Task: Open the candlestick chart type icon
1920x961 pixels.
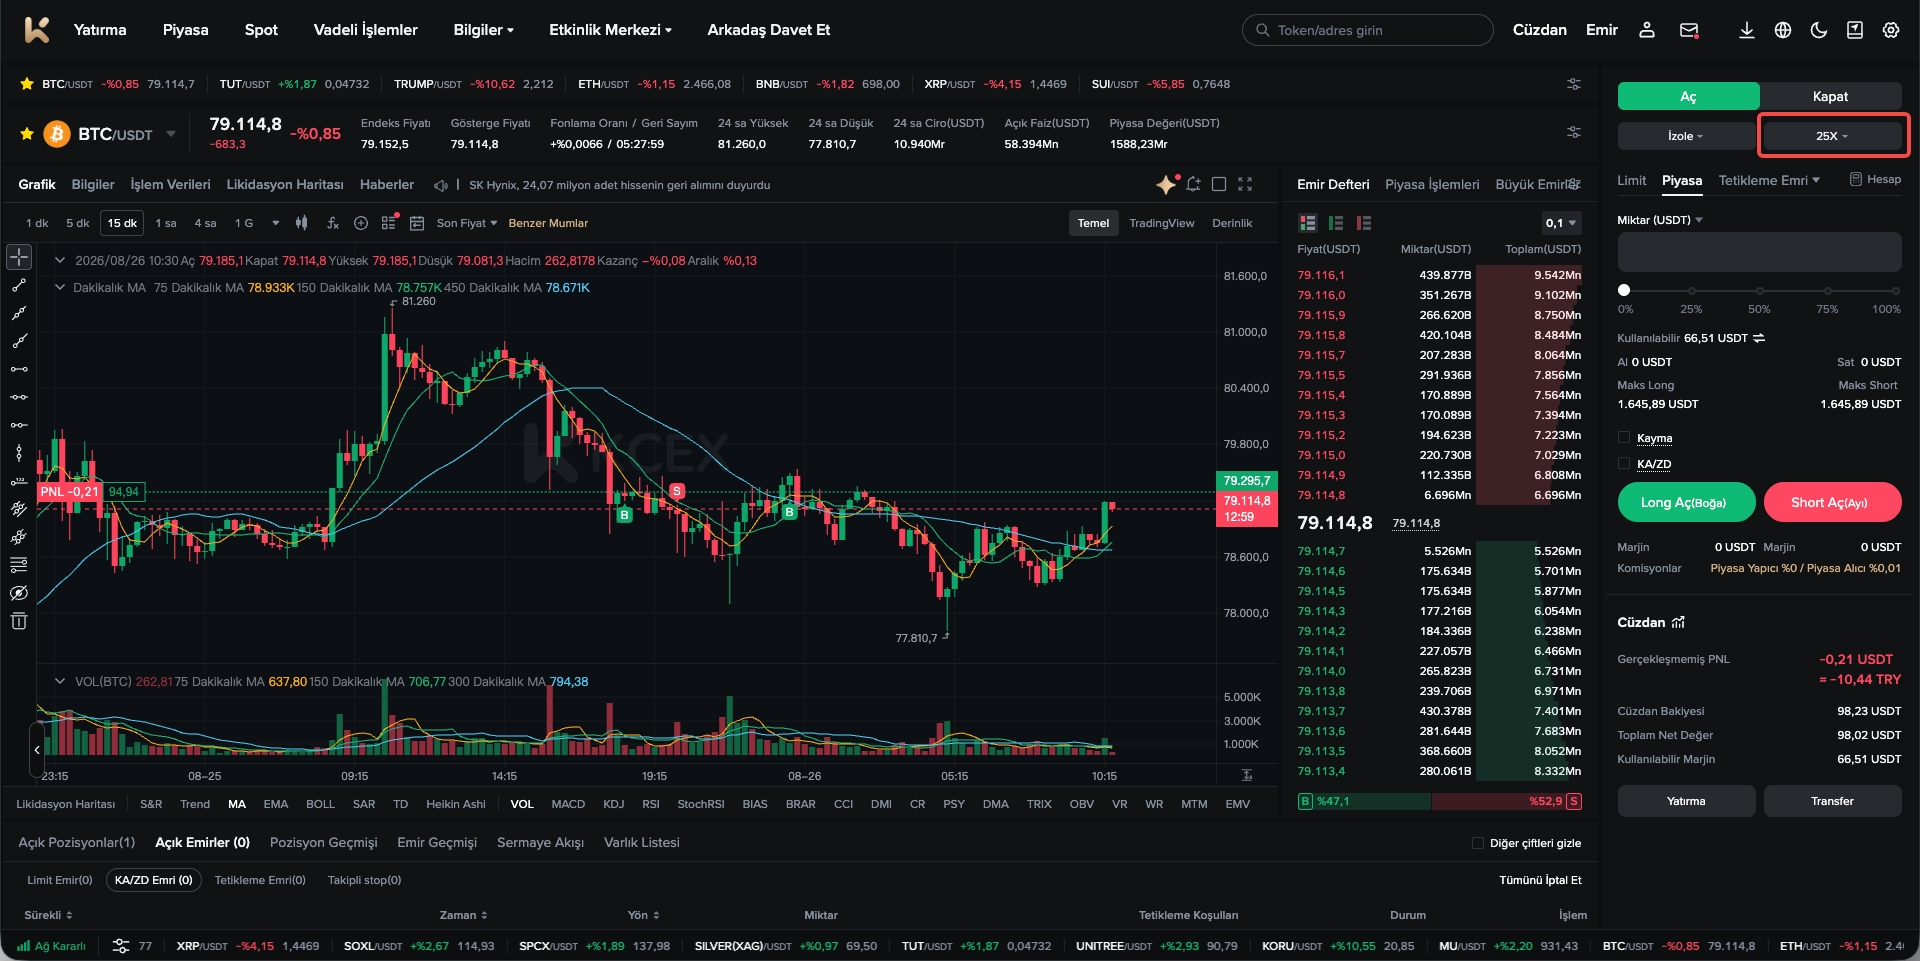Action: tap(302, 223)
